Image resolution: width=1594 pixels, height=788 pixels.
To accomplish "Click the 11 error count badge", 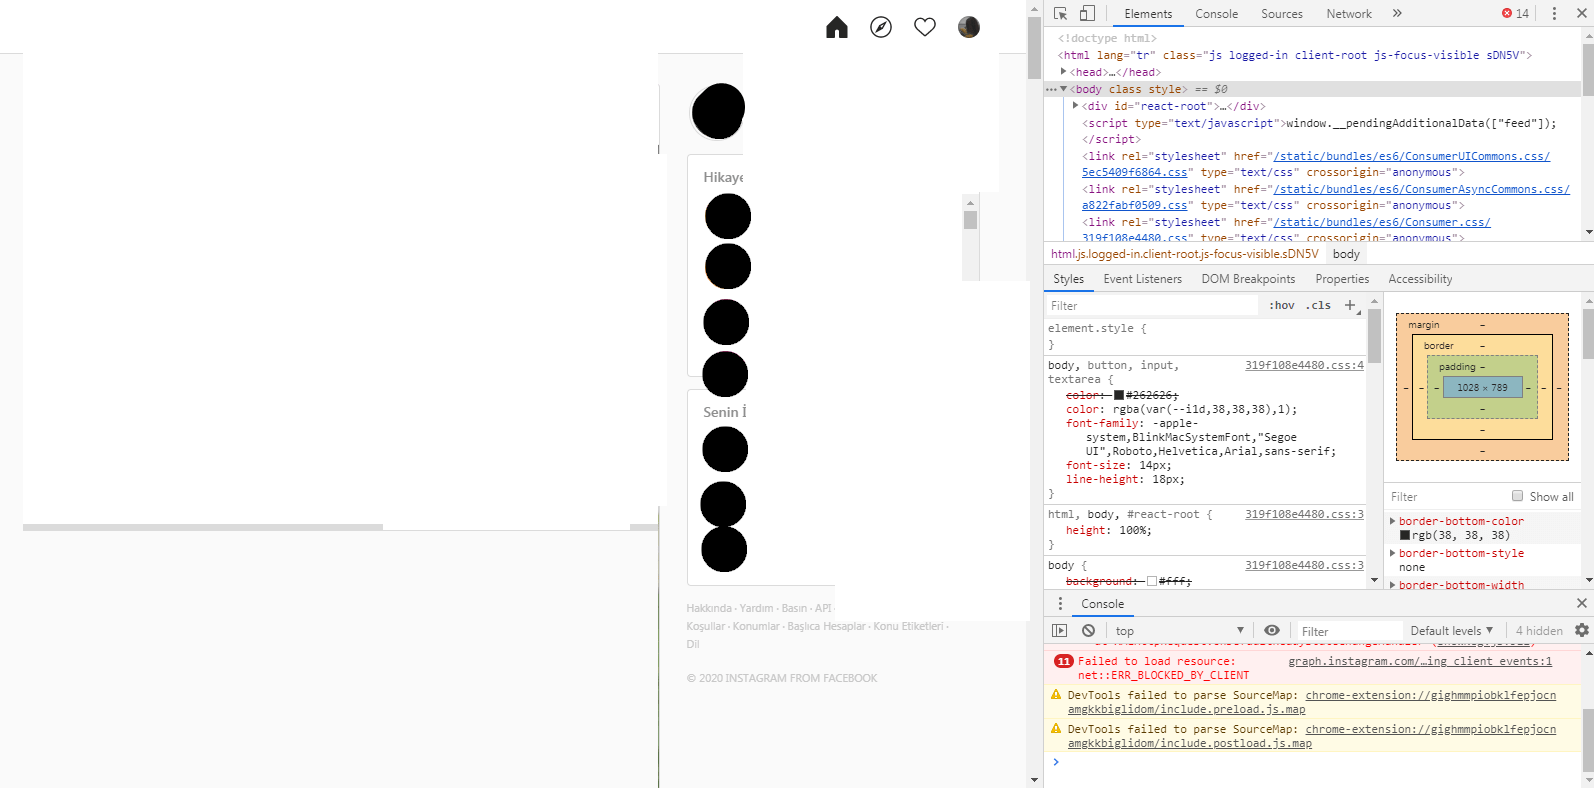I will tap(1064, 661).
